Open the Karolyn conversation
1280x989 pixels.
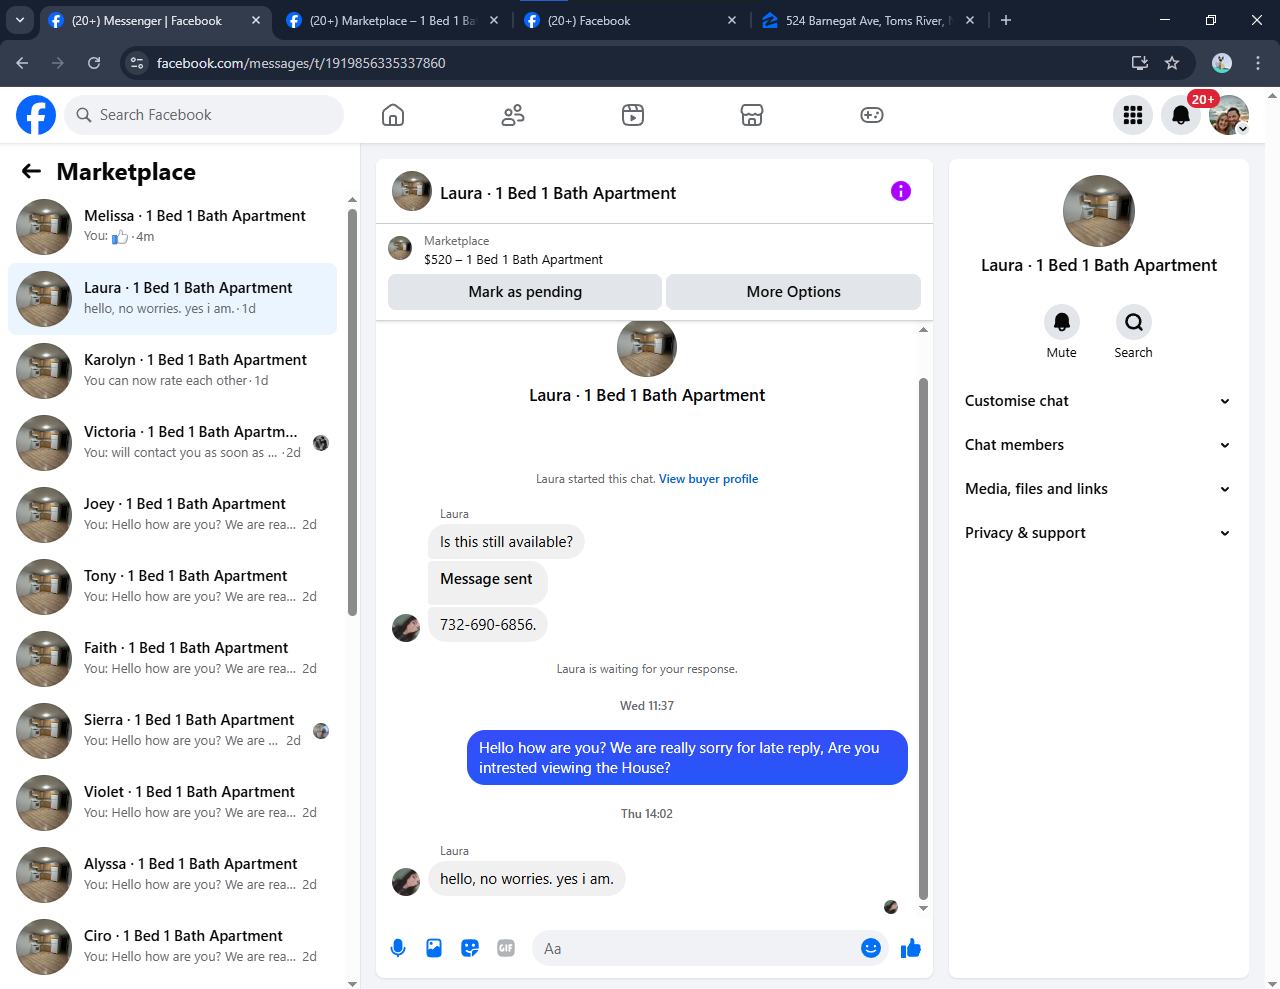[172, 371]
